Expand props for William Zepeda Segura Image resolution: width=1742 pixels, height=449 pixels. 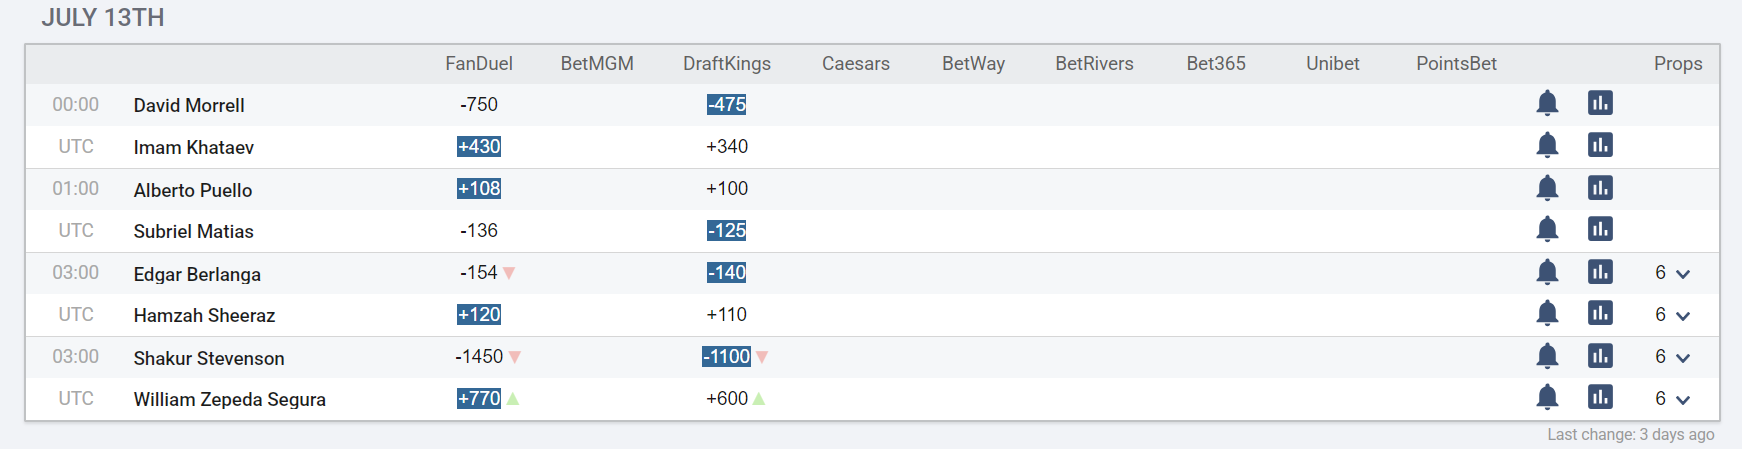click(1672, 399)
